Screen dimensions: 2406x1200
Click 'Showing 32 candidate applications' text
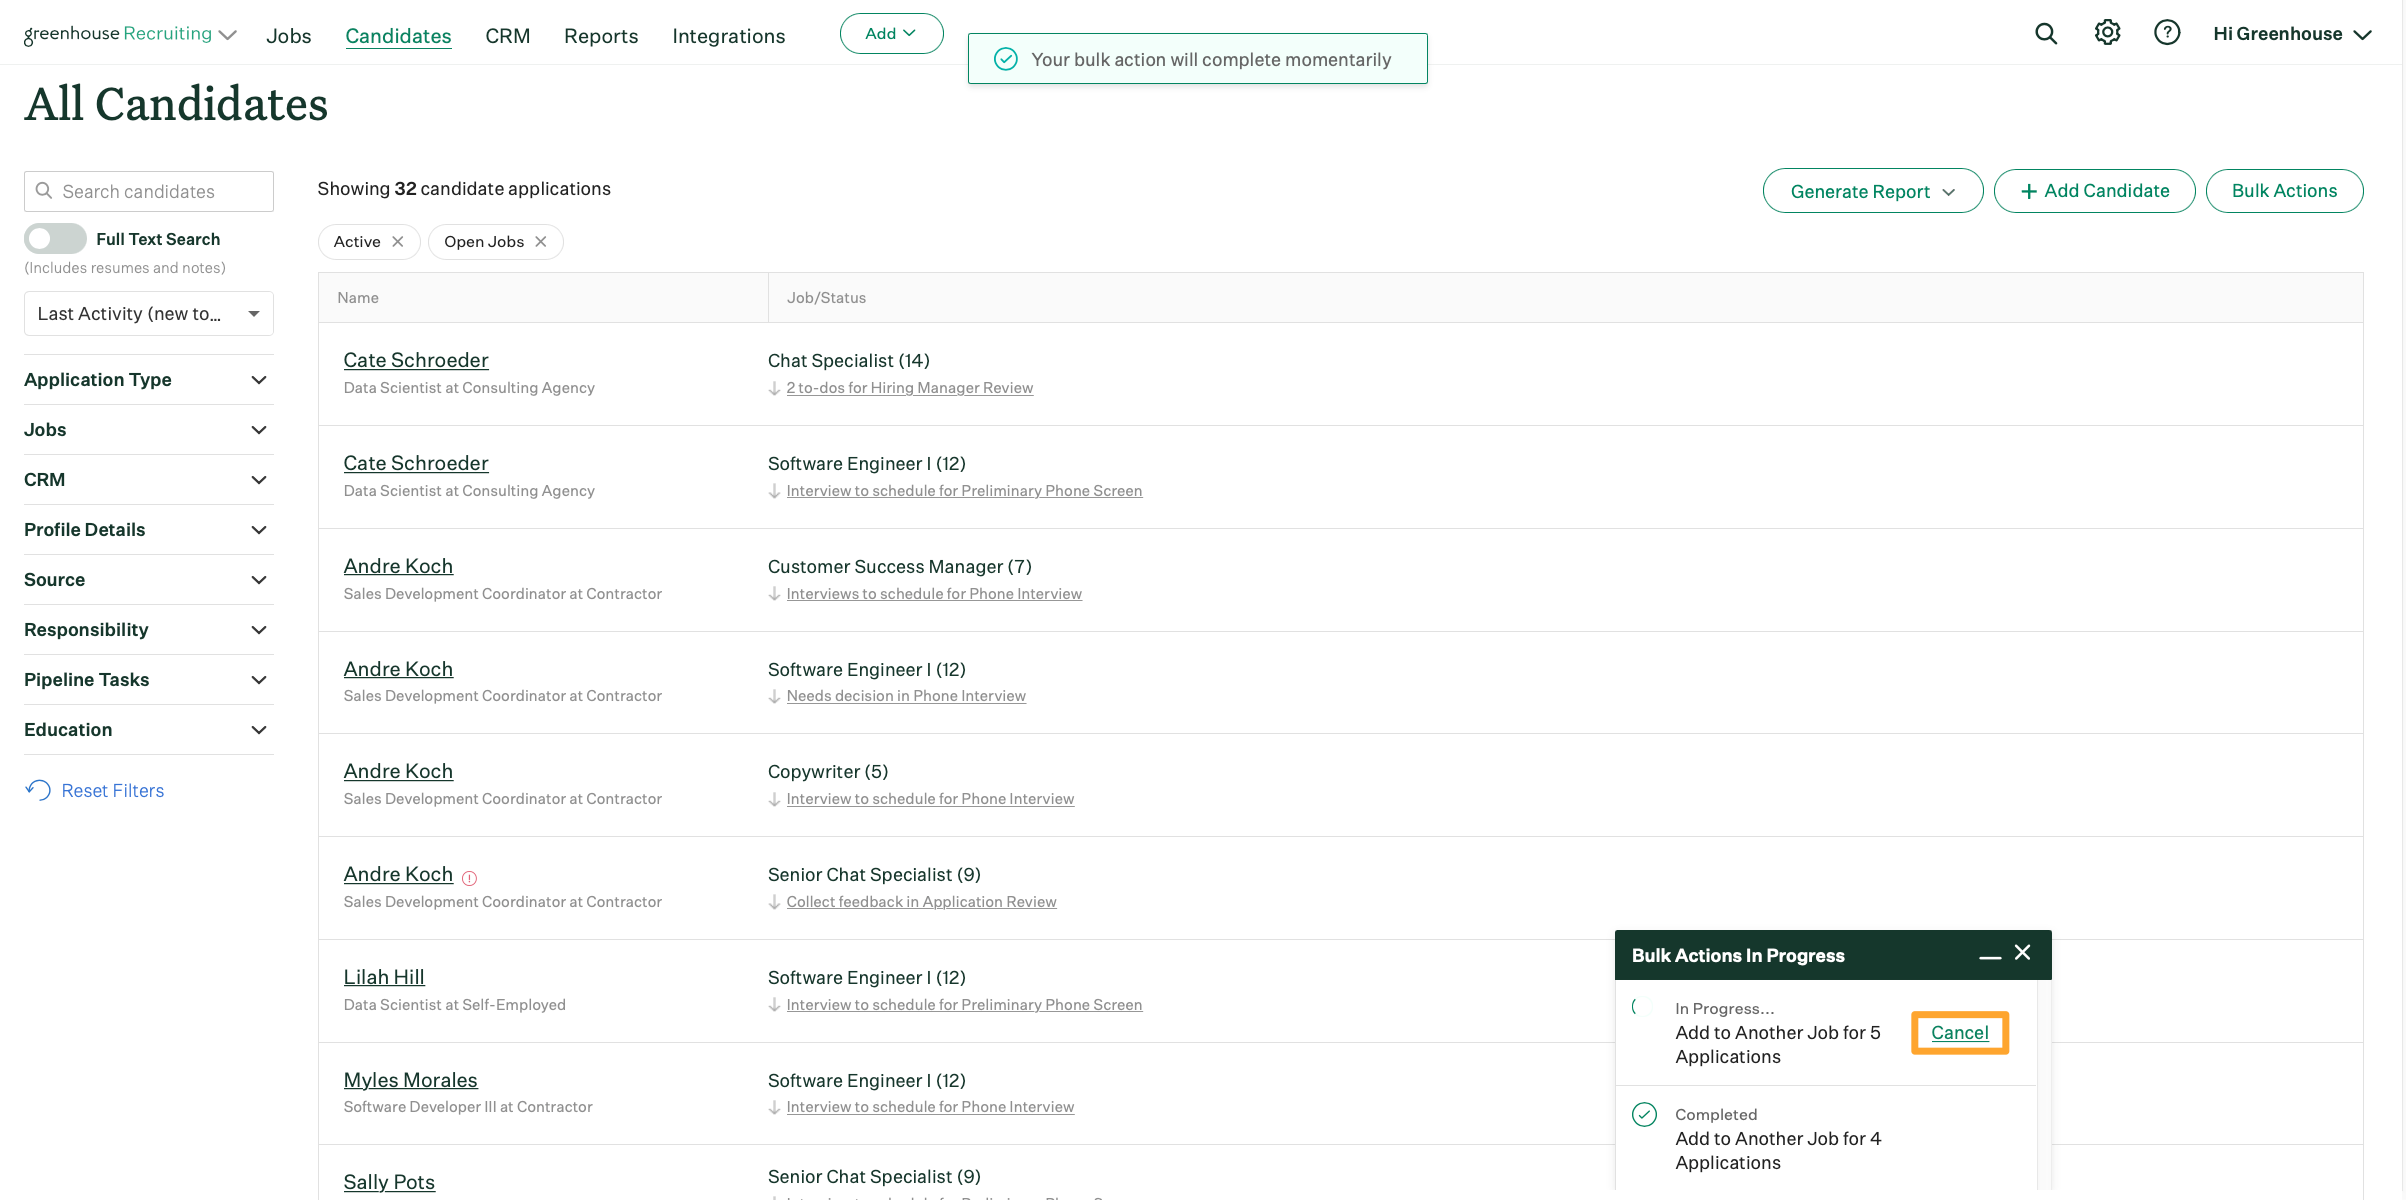tap(464, 189)
